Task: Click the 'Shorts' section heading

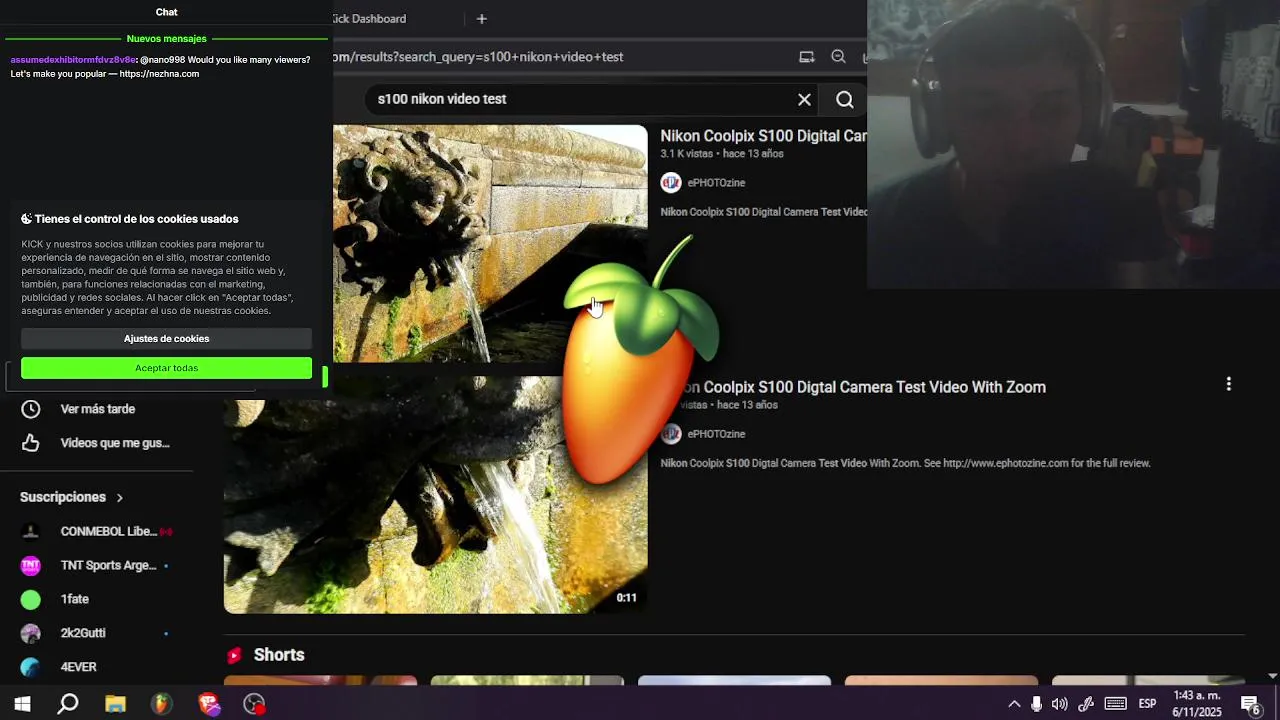Action: tap(279, 655)
